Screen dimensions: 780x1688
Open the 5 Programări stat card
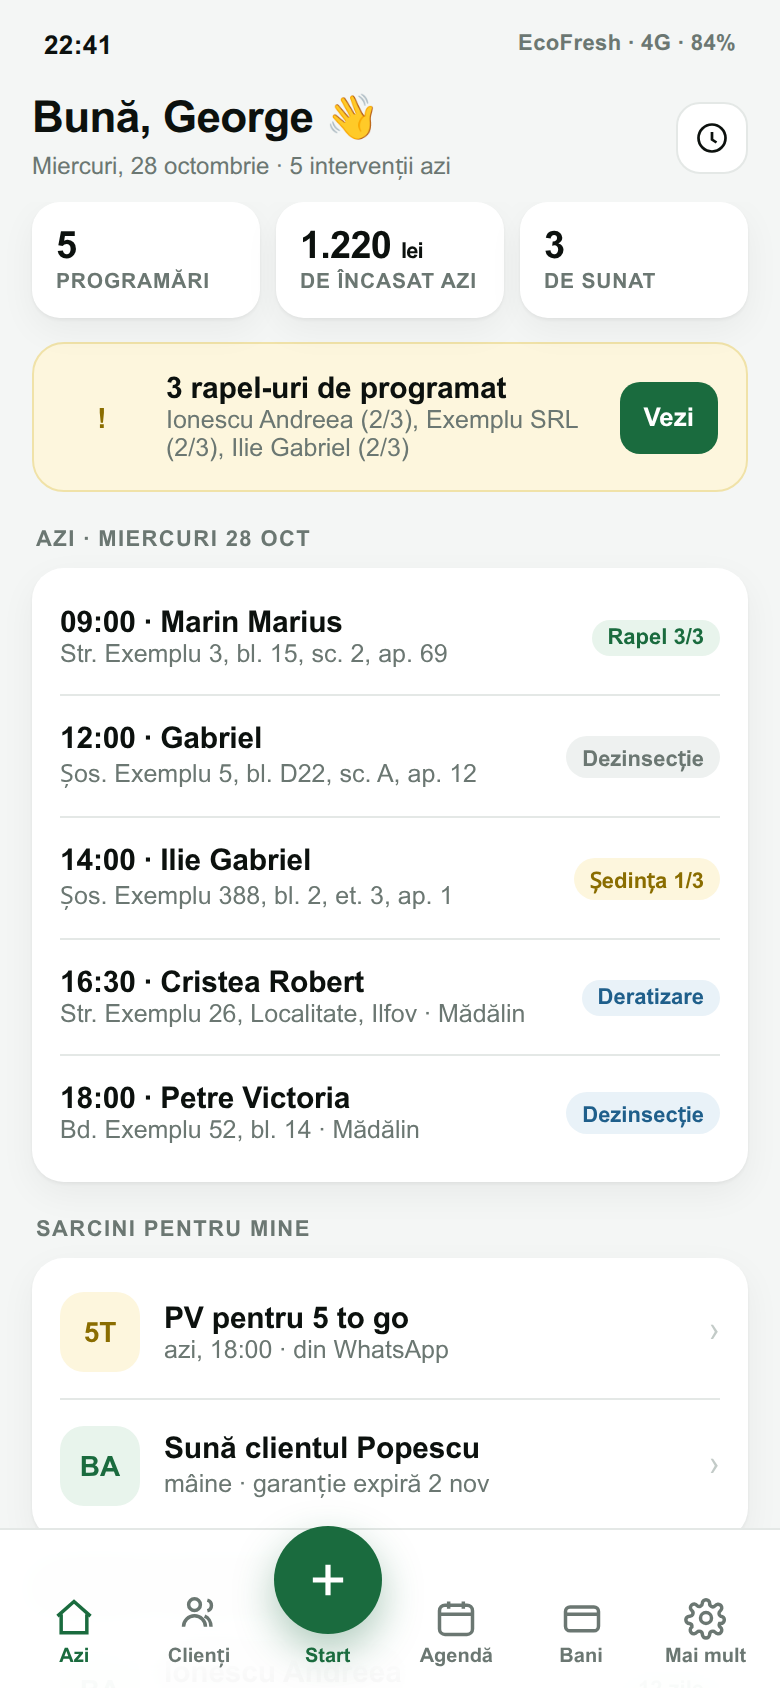tap(146, 260)
